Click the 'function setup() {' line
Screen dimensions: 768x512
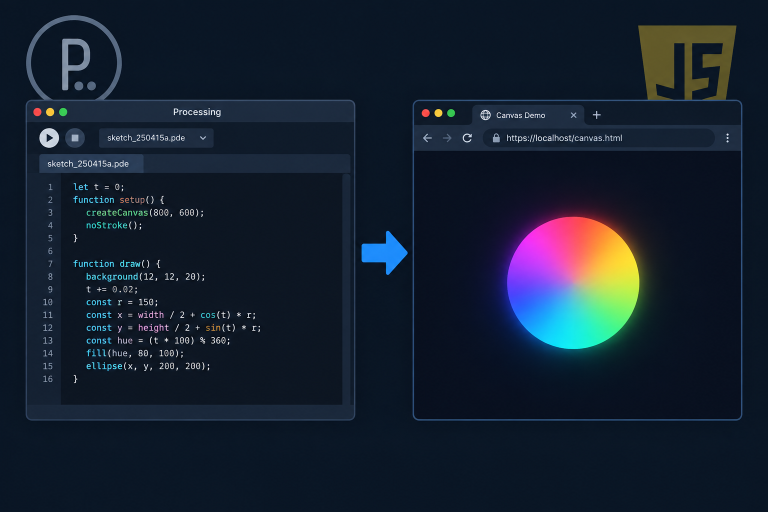119,200
